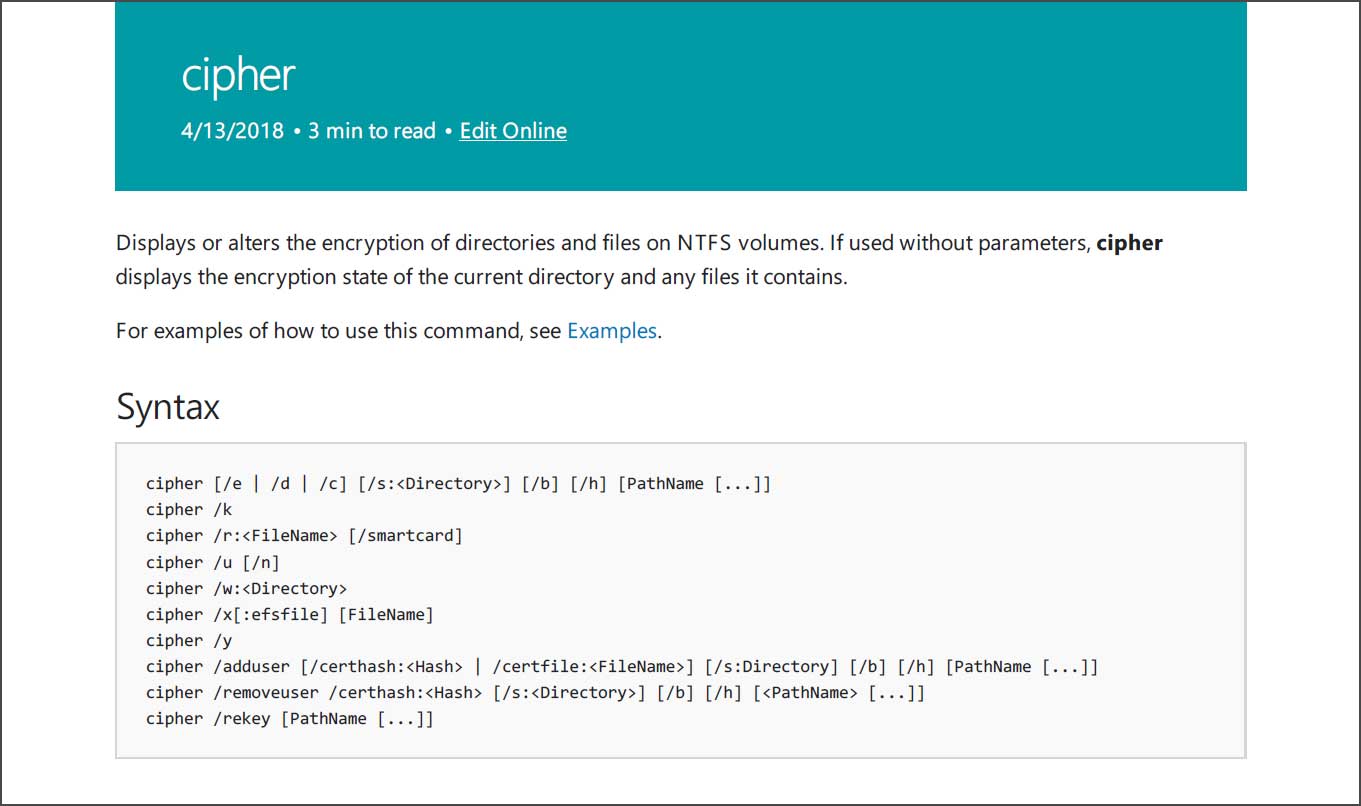
Task: Click the cipher page title
Action: 238,75
